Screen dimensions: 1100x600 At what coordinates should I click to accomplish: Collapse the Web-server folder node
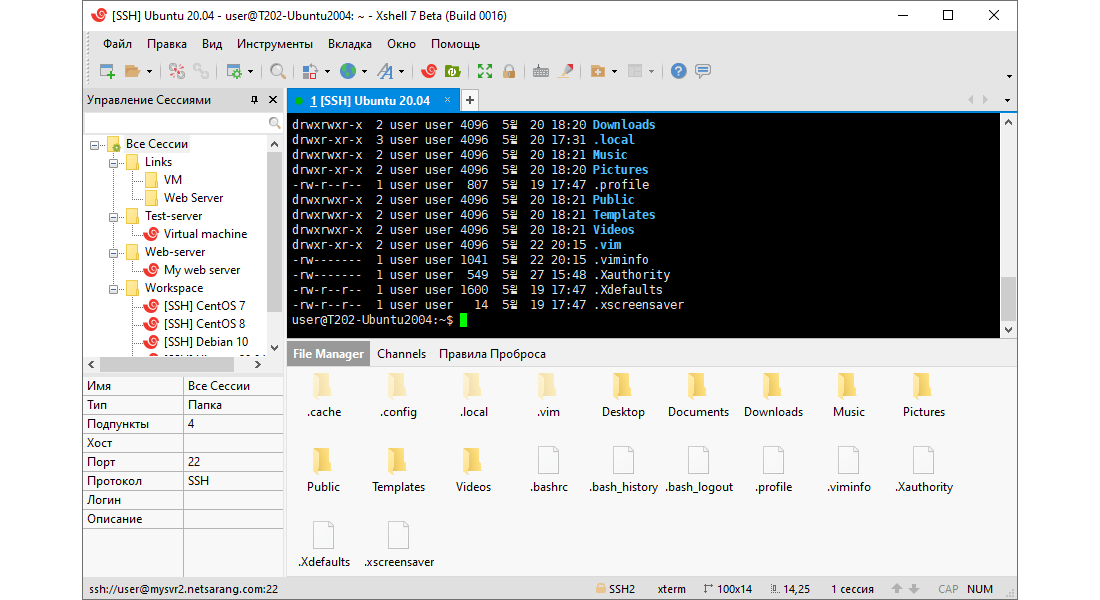113,253
